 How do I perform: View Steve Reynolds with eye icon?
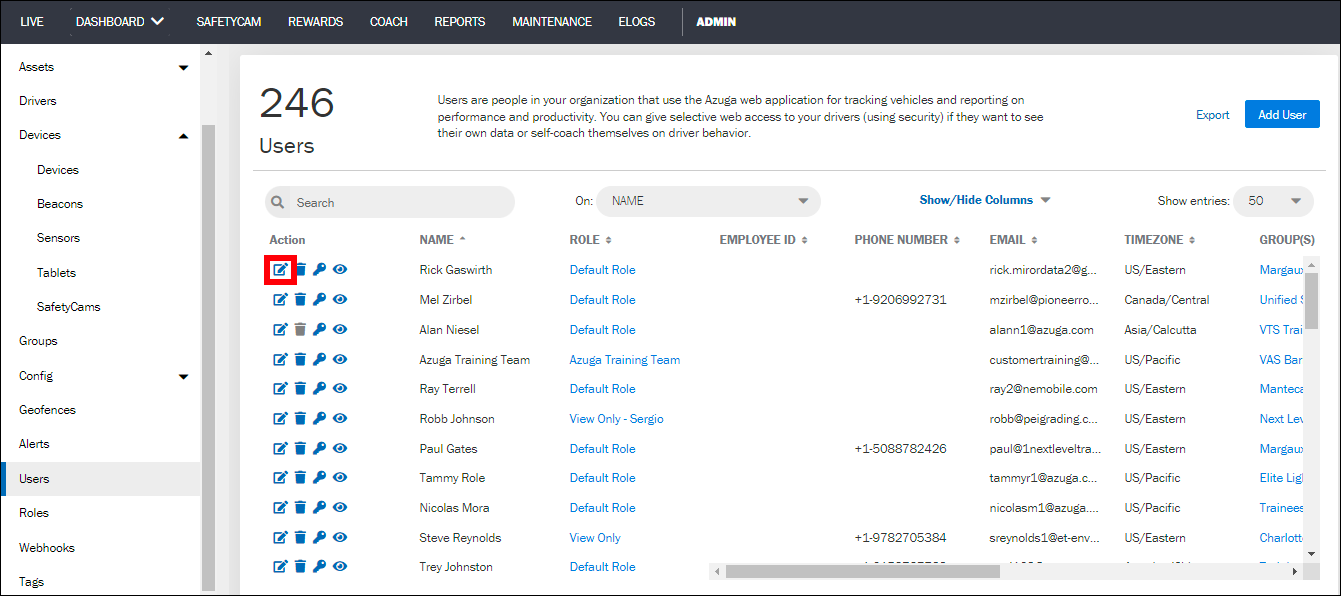(340, 538)
